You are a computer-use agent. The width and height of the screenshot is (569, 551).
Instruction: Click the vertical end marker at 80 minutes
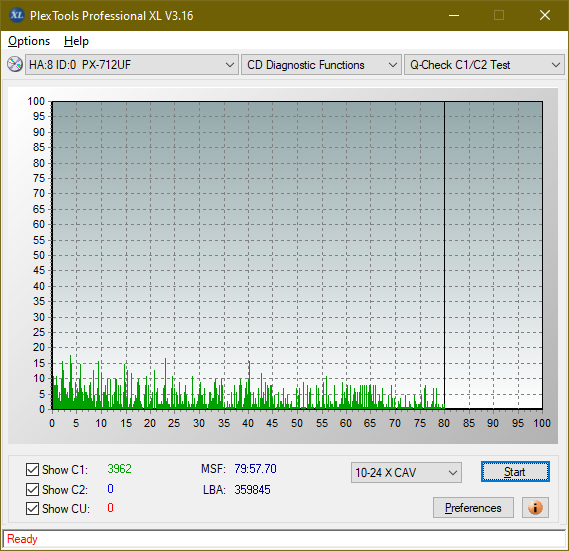coord(444,255)
